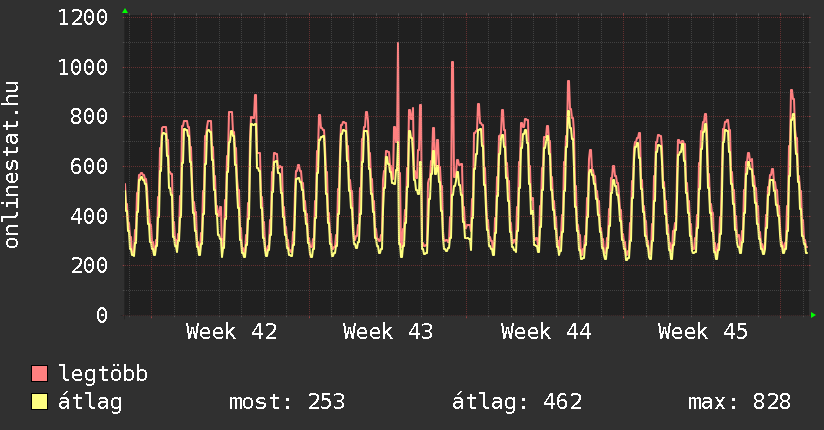Click the 'max: 828' statistic
The height and width of the screenshot is (430, 824).
(x=739, y=402)
